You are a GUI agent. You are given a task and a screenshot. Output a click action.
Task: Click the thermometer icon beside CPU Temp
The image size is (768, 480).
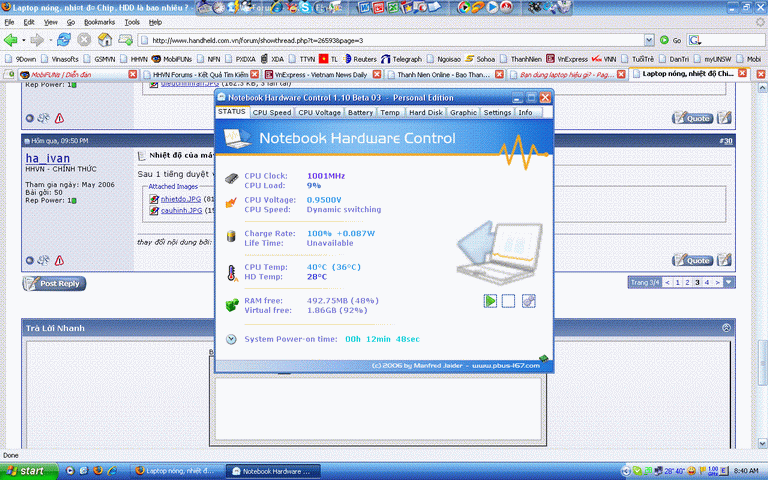(x=231, y=271)
